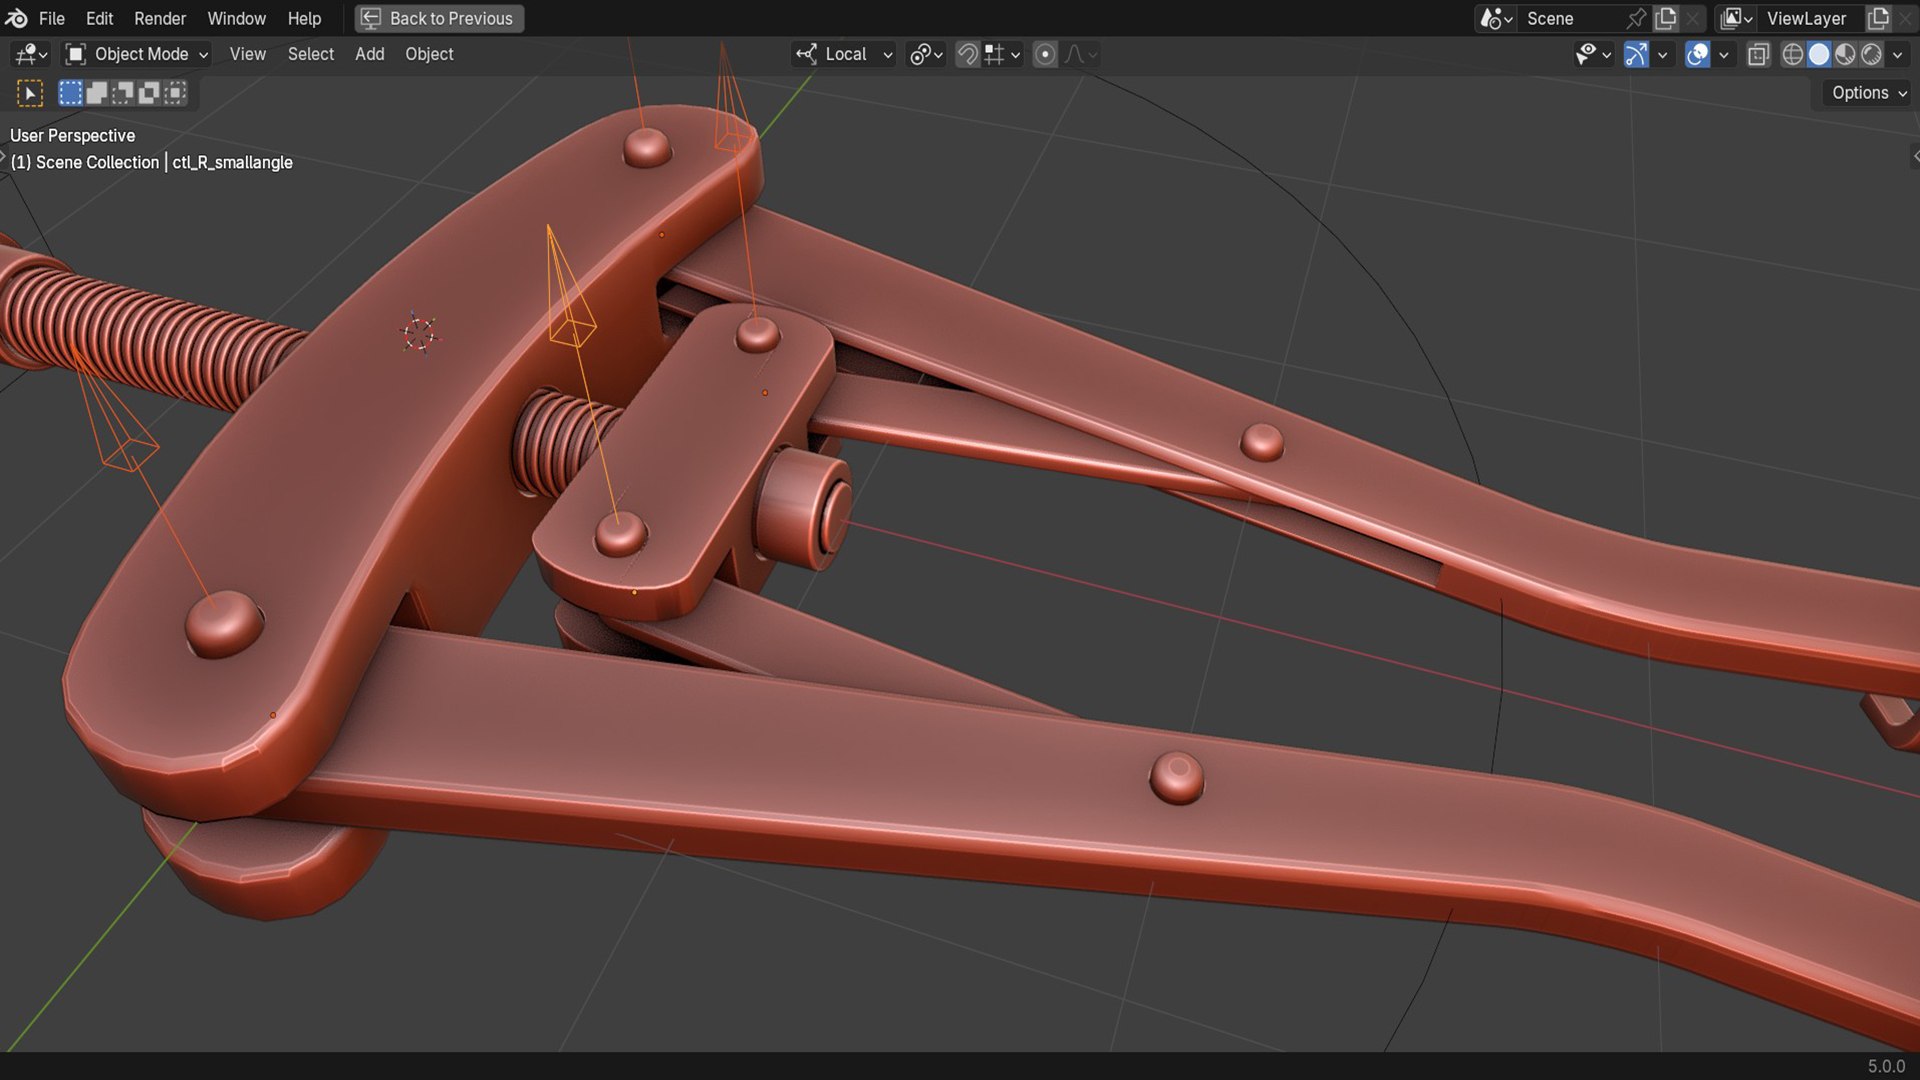
Task: Open overlays settings dropdown arrow
Action: [x=1724, y=54]
